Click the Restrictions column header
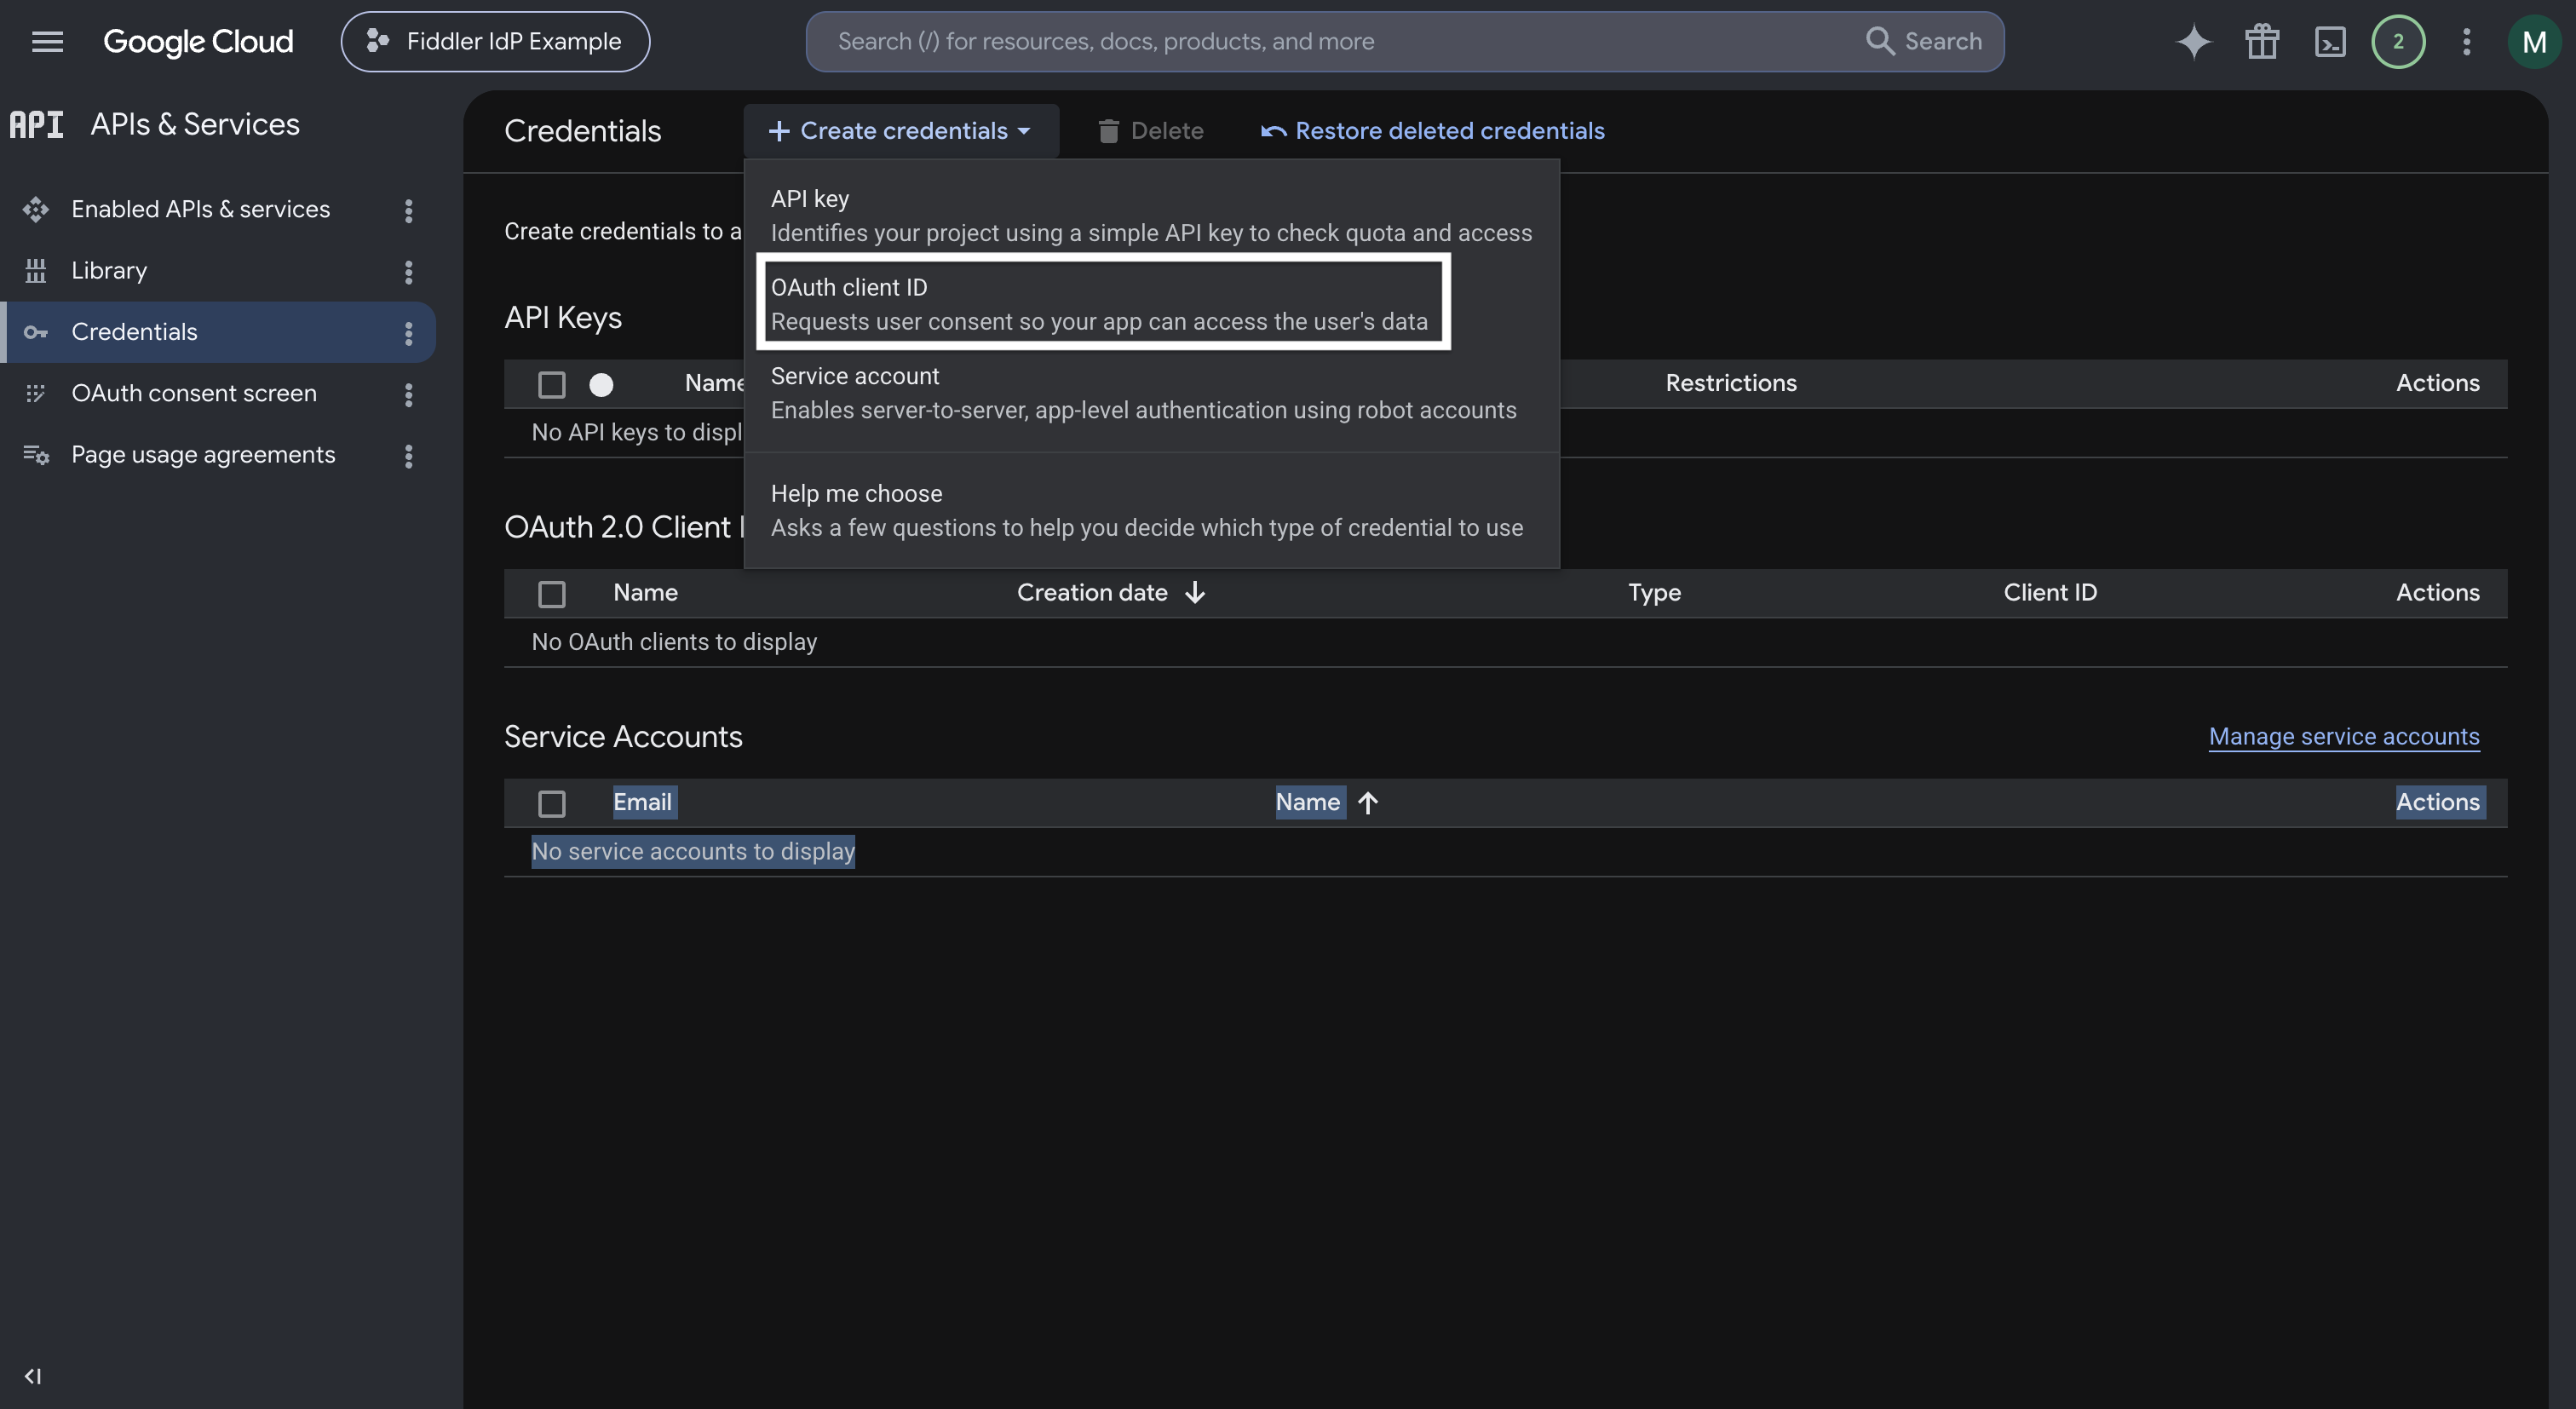 coord(1731,383)
